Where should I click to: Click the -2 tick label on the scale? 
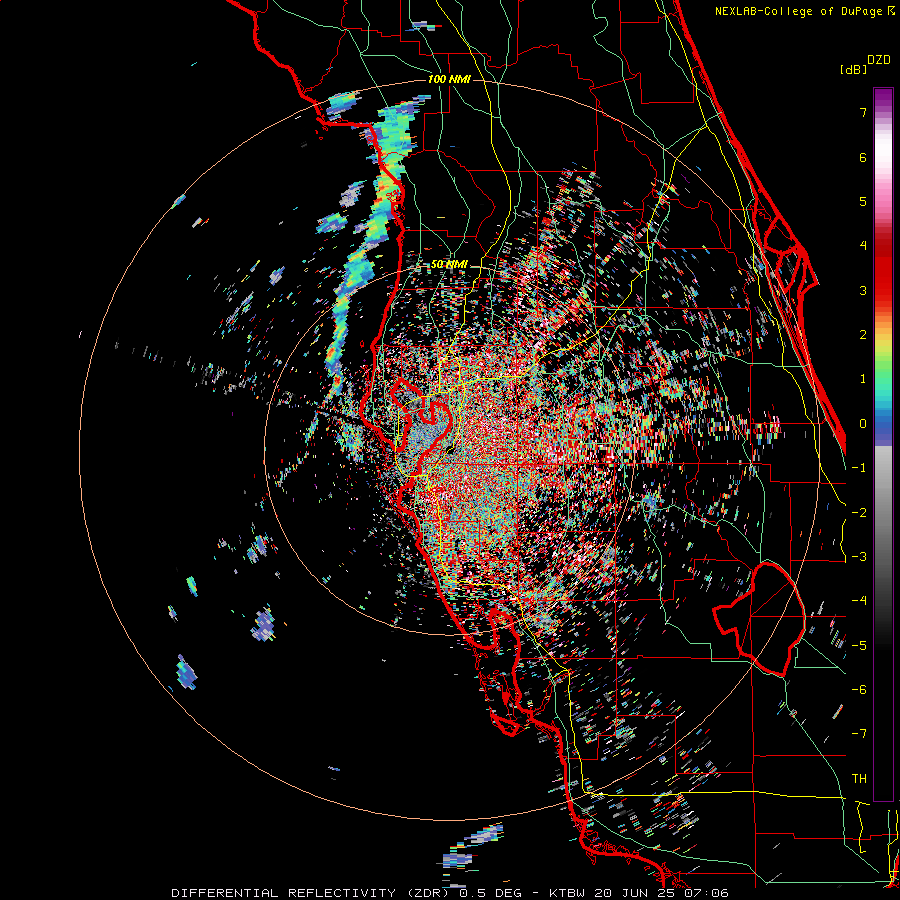point(859,513)
